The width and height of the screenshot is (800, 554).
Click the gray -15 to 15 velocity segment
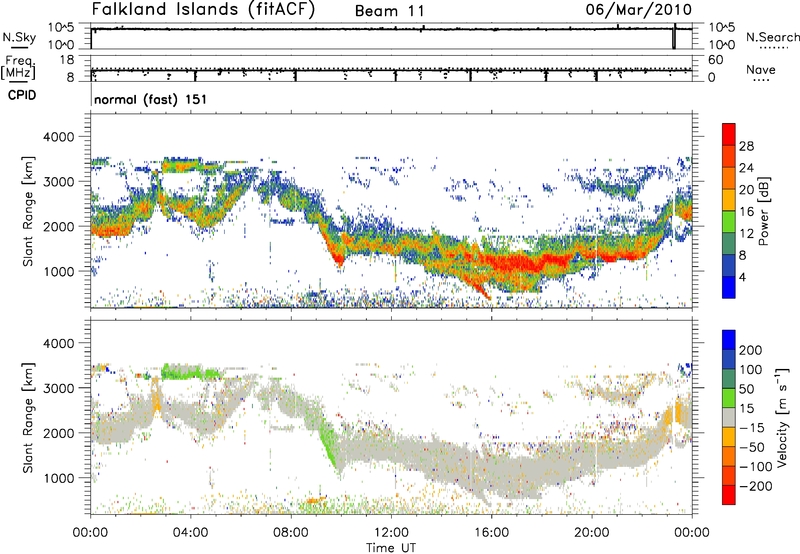tap(729, 417)
